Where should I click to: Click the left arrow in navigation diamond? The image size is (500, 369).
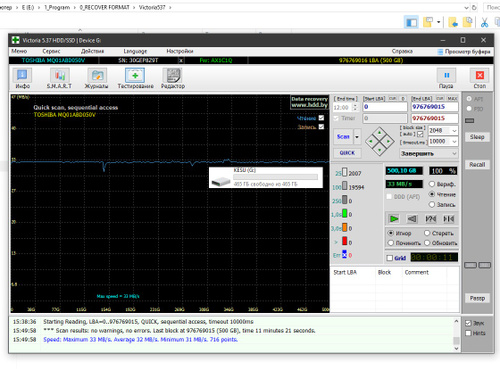click(x=371, y=141)
